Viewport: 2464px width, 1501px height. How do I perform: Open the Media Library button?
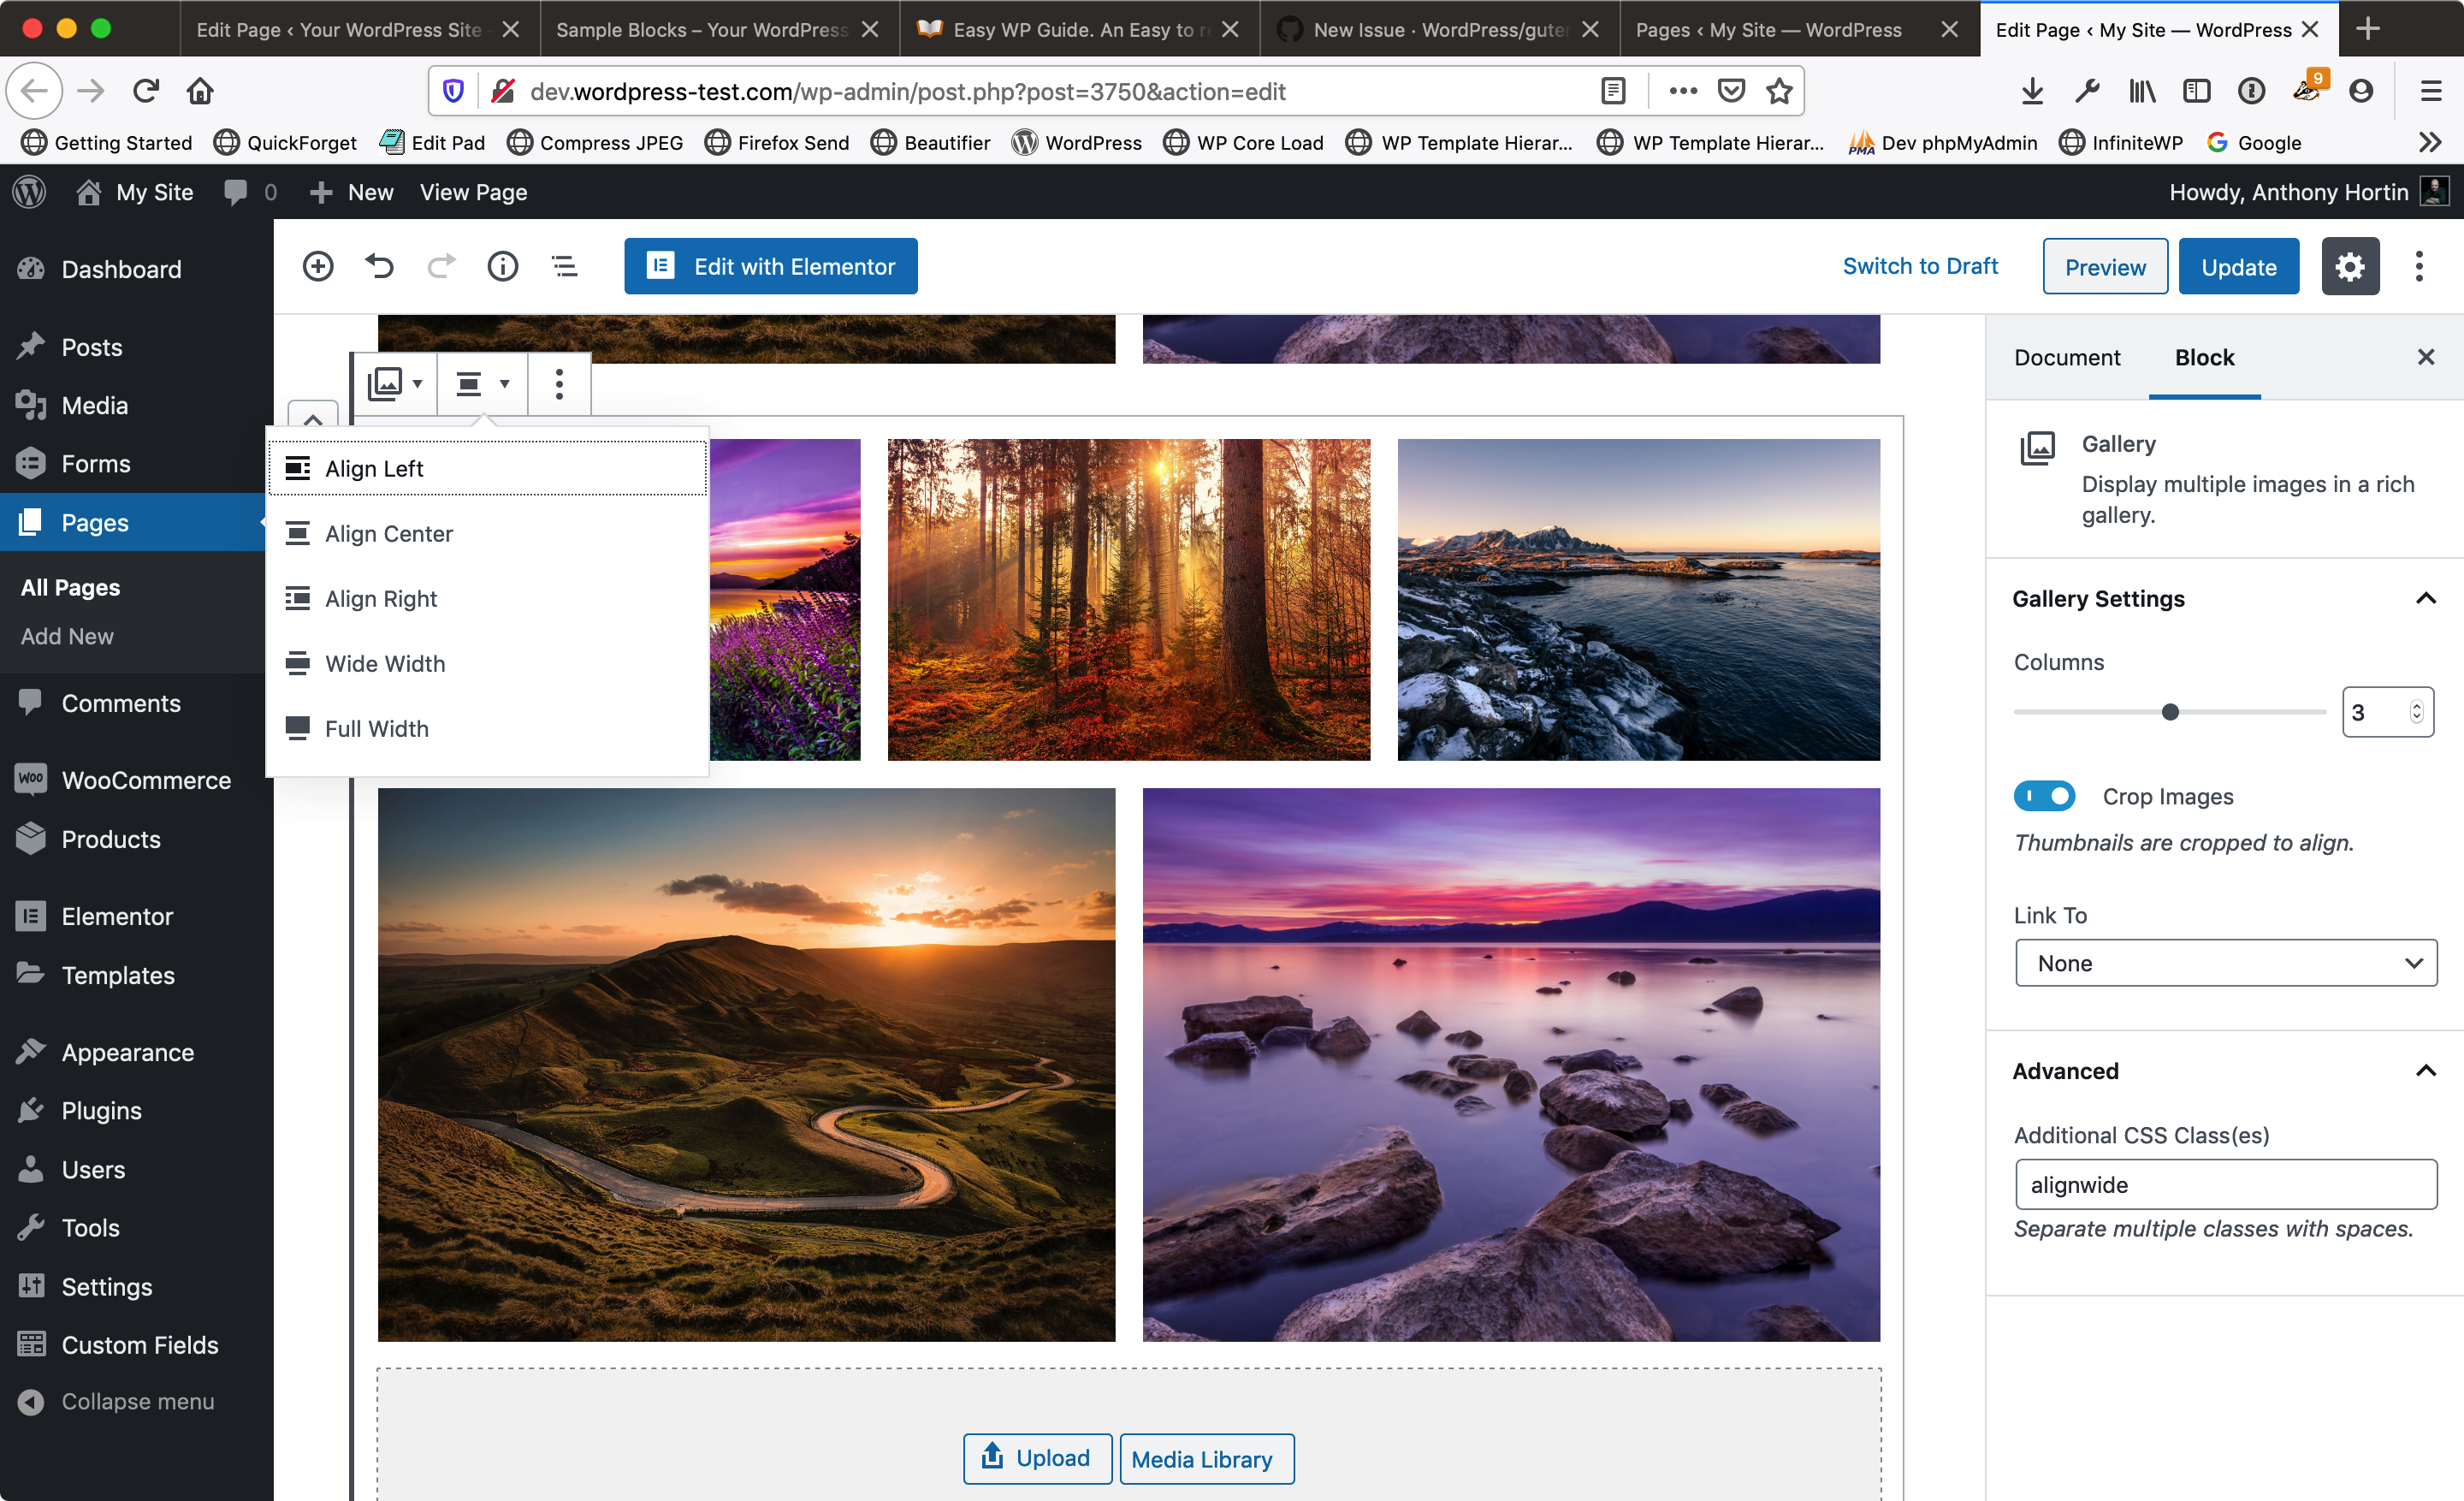(x=1206, y=1459)
